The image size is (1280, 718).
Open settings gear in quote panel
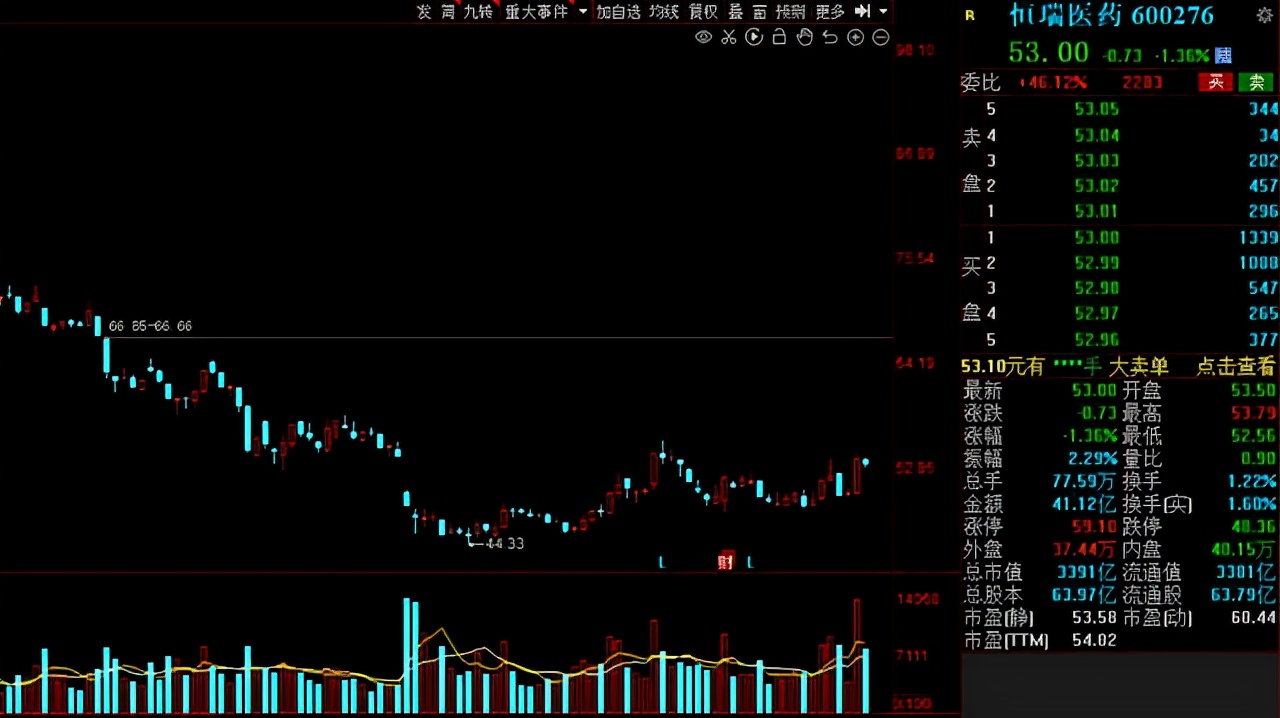click(1264, 15)
